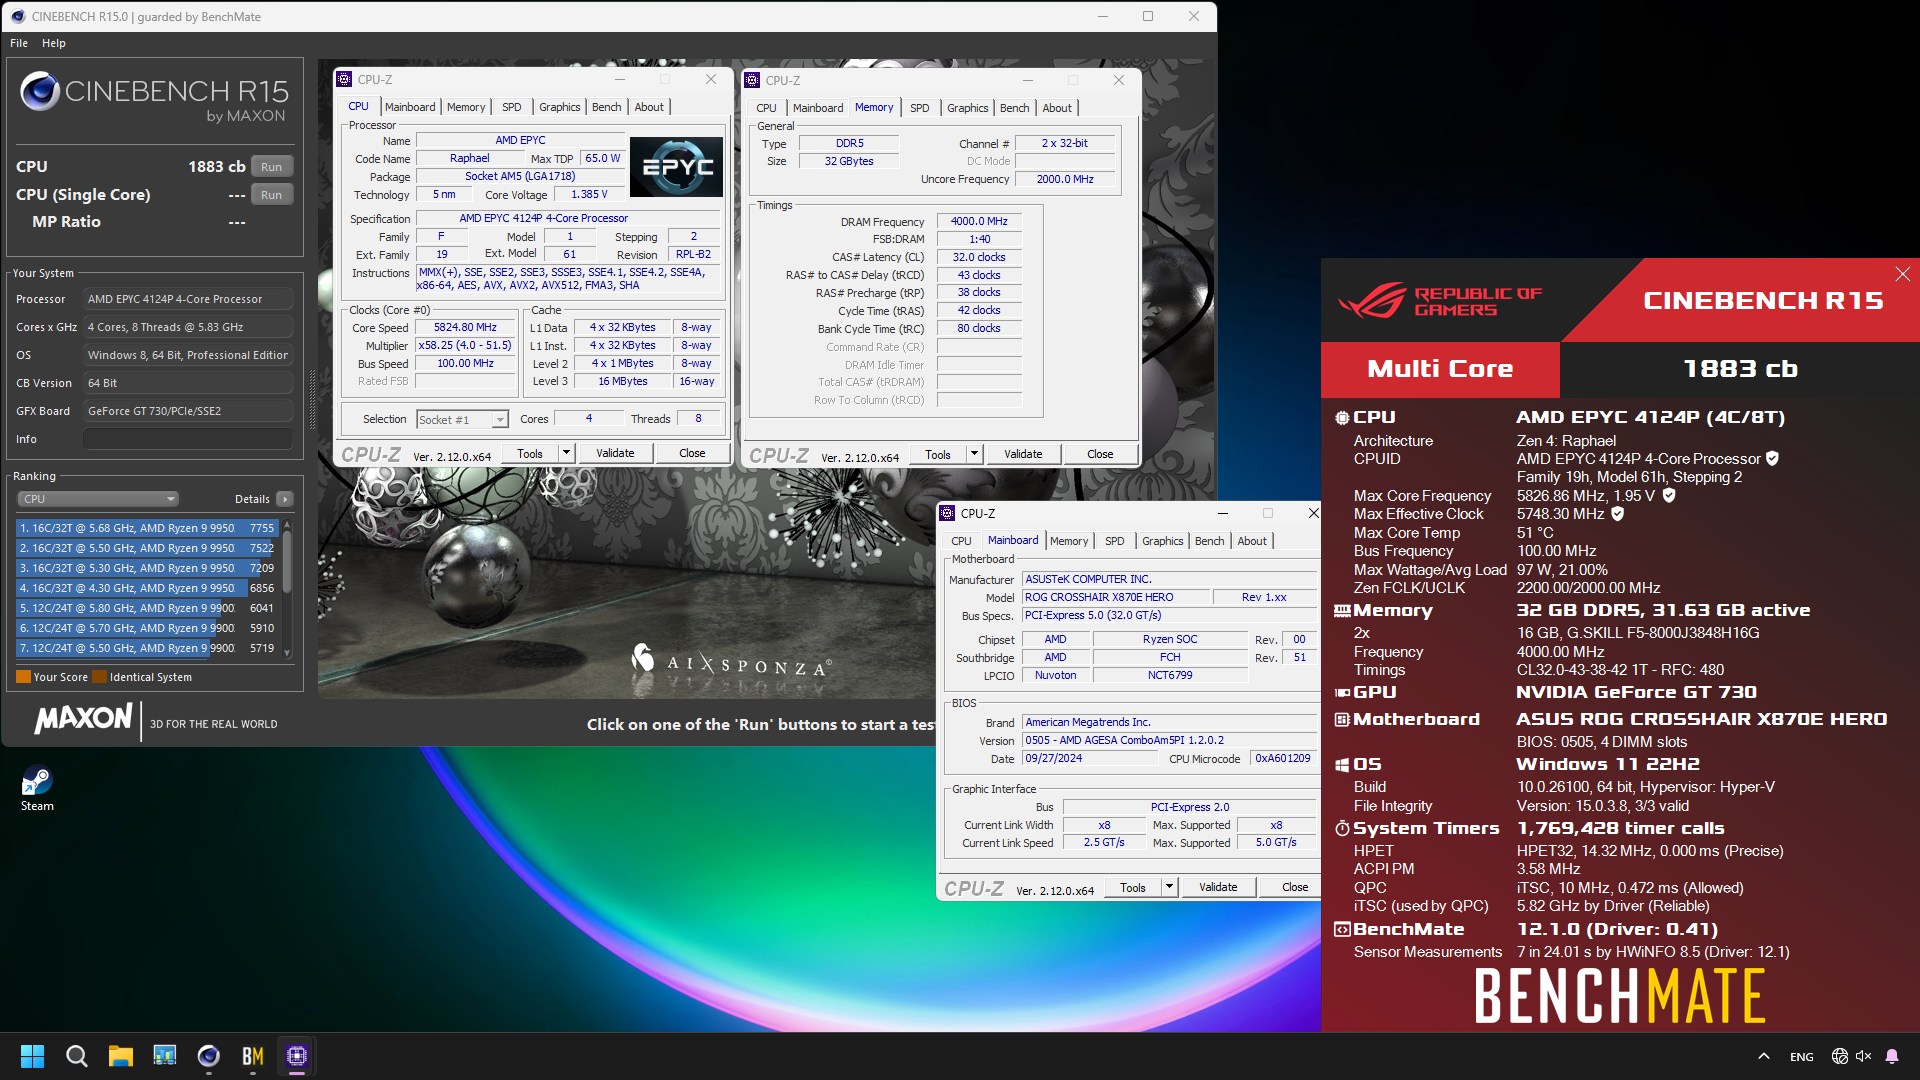Click Validate in Mainboard window

pos(1218,887)
